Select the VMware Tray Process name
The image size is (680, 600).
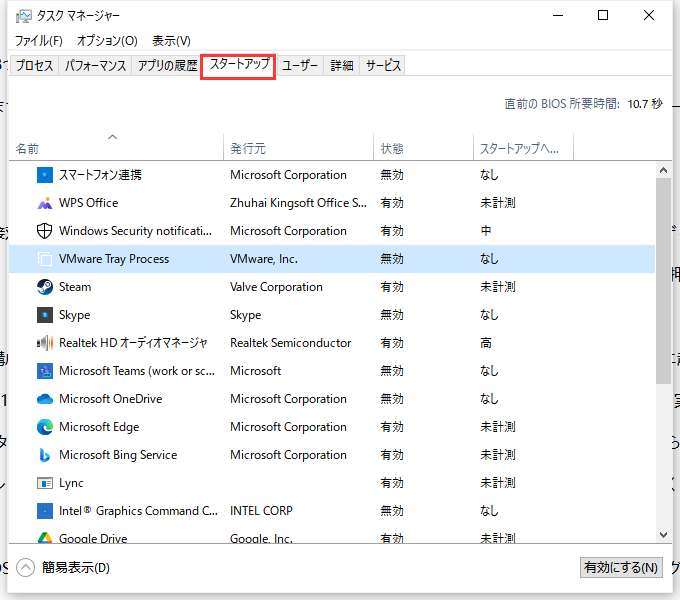coord(114,259)
